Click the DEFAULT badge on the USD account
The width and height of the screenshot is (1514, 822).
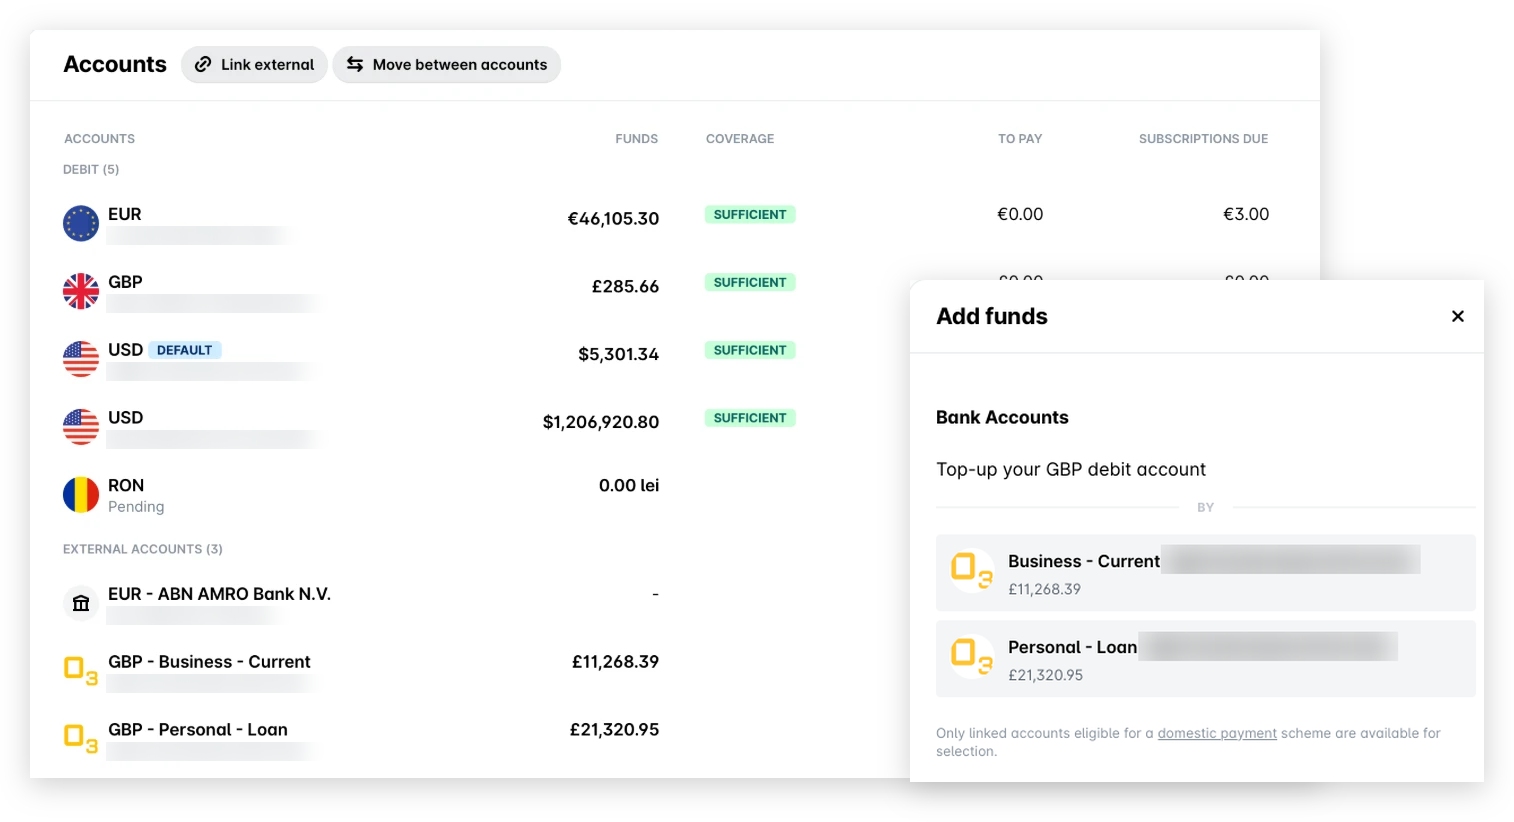(185, 350)
